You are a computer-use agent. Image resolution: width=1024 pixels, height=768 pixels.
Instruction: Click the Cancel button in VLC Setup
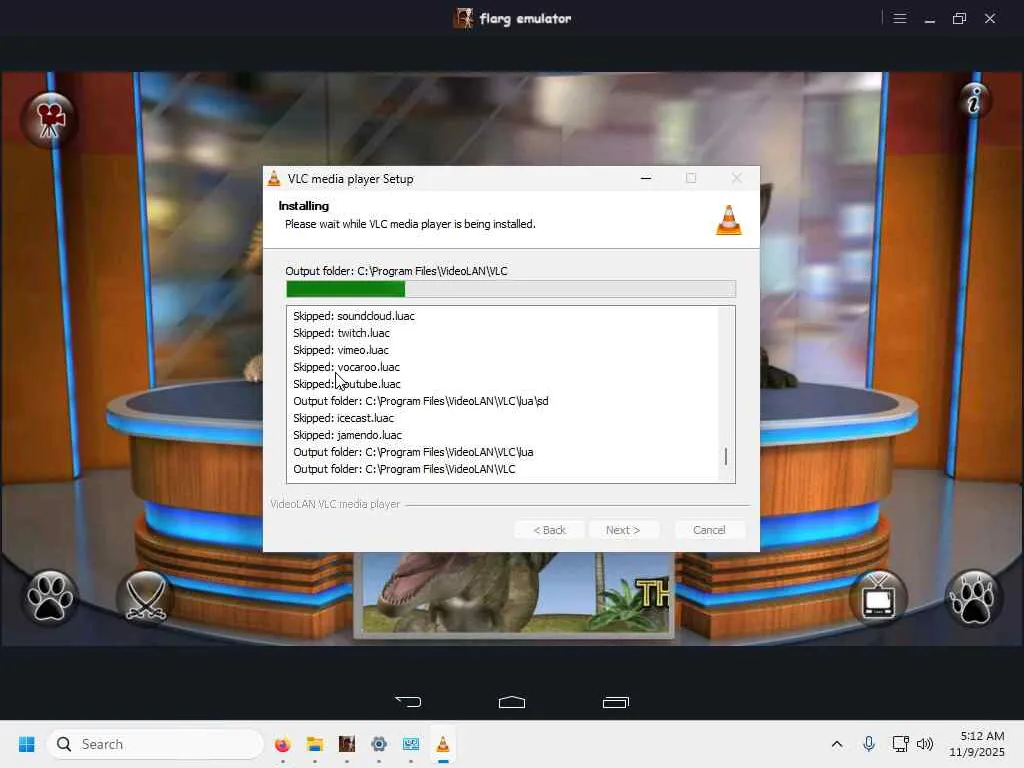click(709, 530)
